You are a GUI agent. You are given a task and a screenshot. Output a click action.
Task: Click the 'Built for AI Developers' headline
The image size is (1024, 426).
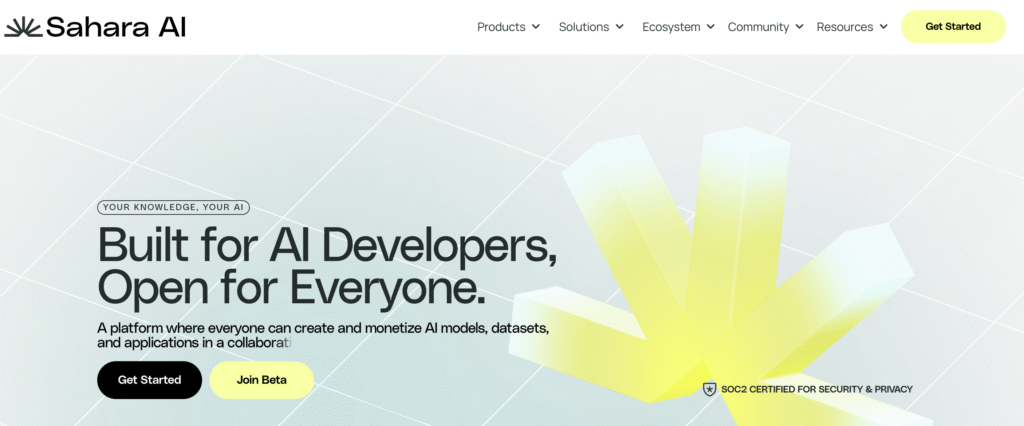327,245
